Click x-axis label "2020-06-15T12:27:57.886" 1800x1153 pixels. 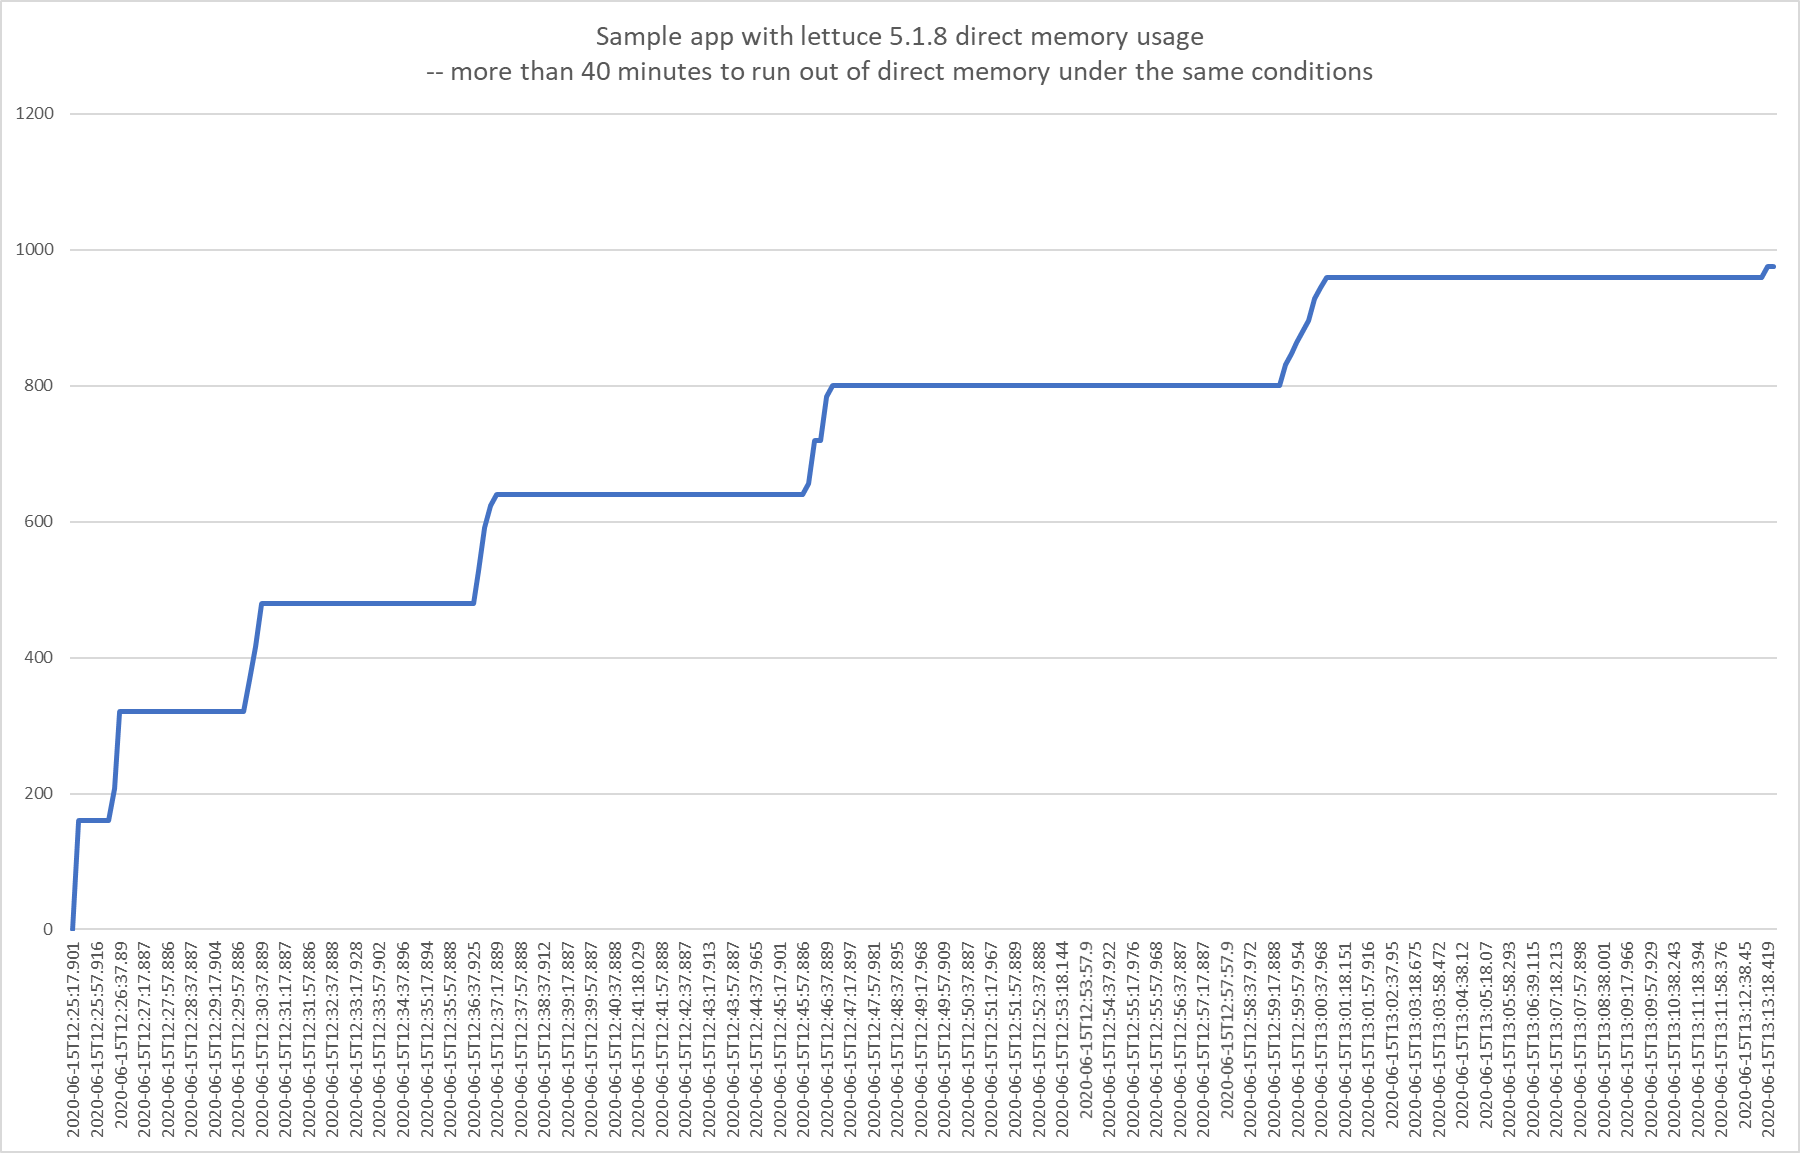[x=168, y=1039]
